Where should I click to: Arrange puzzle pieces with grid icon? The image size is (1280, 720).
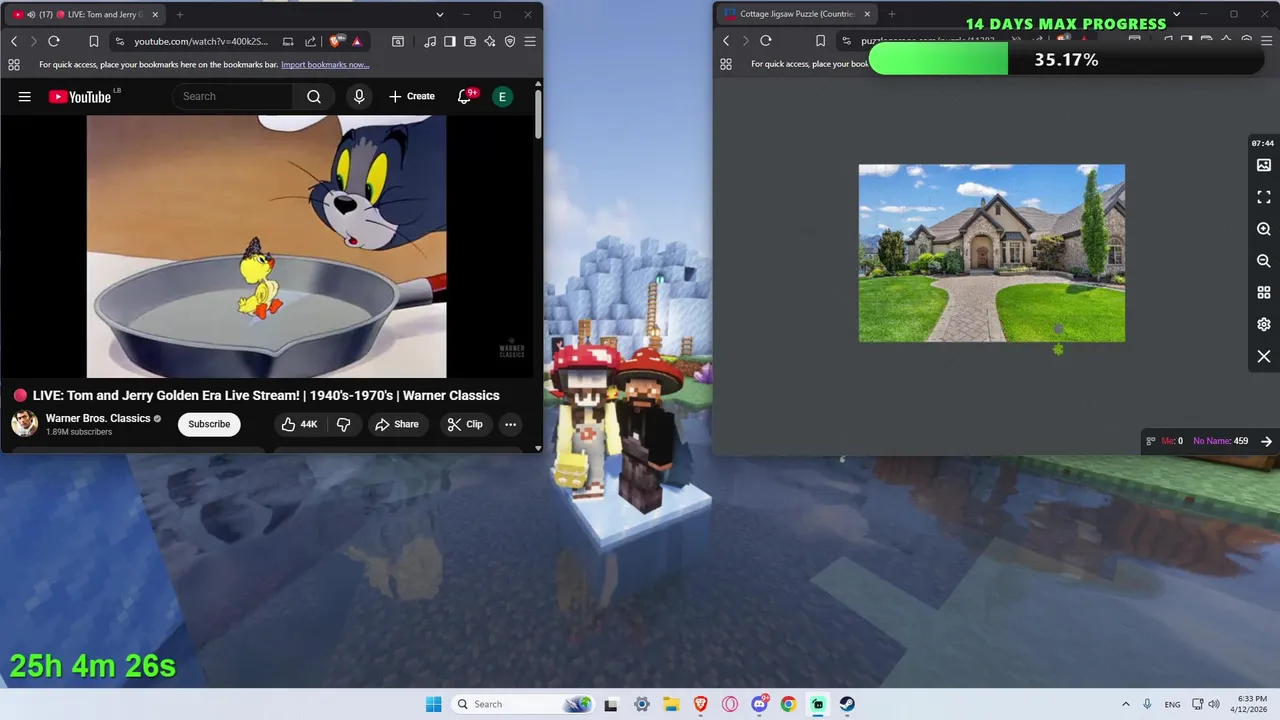1264,293
